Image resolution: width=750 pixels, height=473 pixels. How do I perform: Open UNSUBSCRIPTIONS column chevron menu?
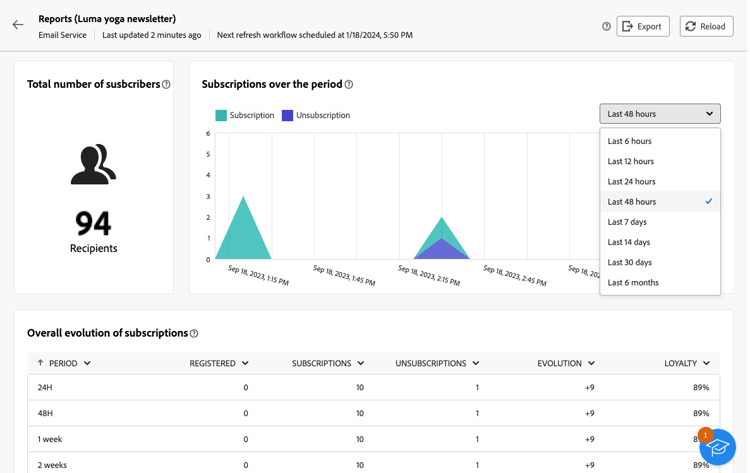click(475, 363)
